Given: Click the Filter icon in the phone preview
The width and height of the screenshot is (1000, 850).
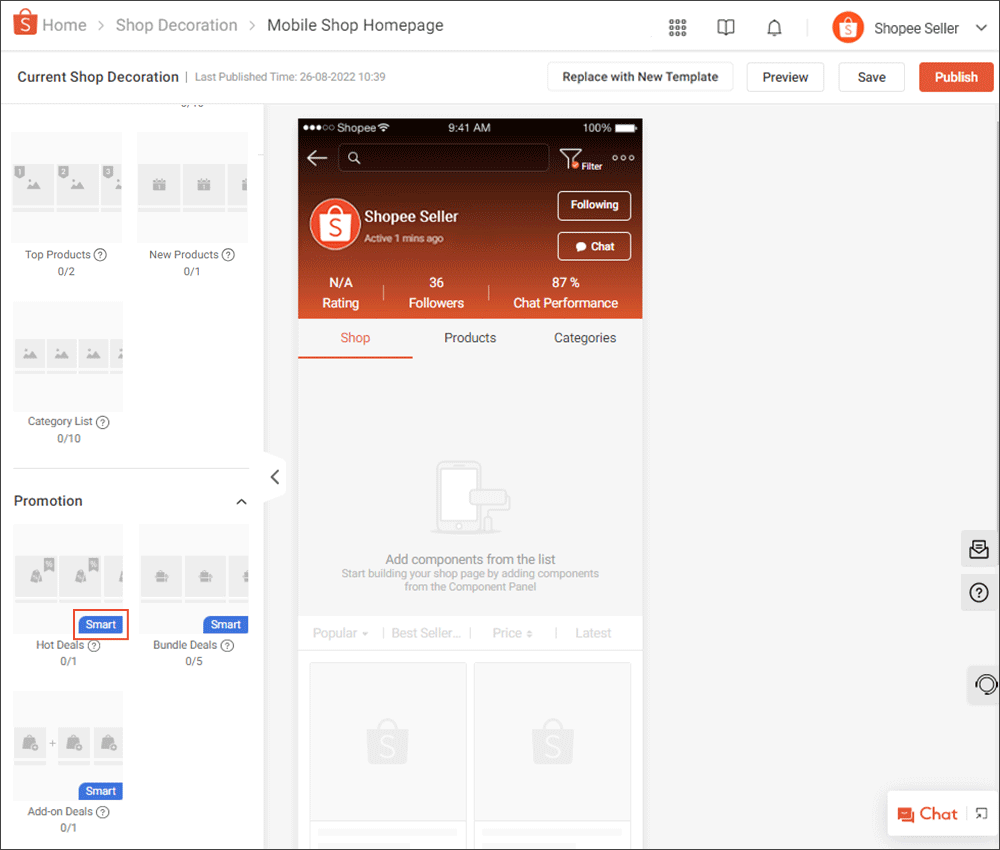Looking at the screenshot, I should [x=571, y=157].
